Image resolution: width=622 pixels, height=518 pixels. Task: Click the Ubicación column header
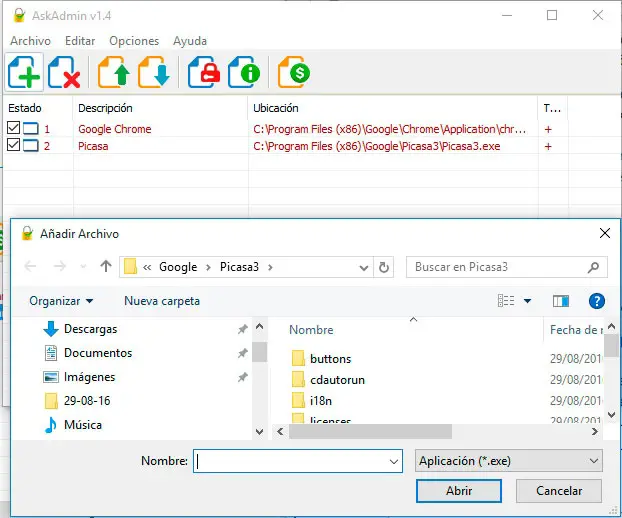pos(276,108)
